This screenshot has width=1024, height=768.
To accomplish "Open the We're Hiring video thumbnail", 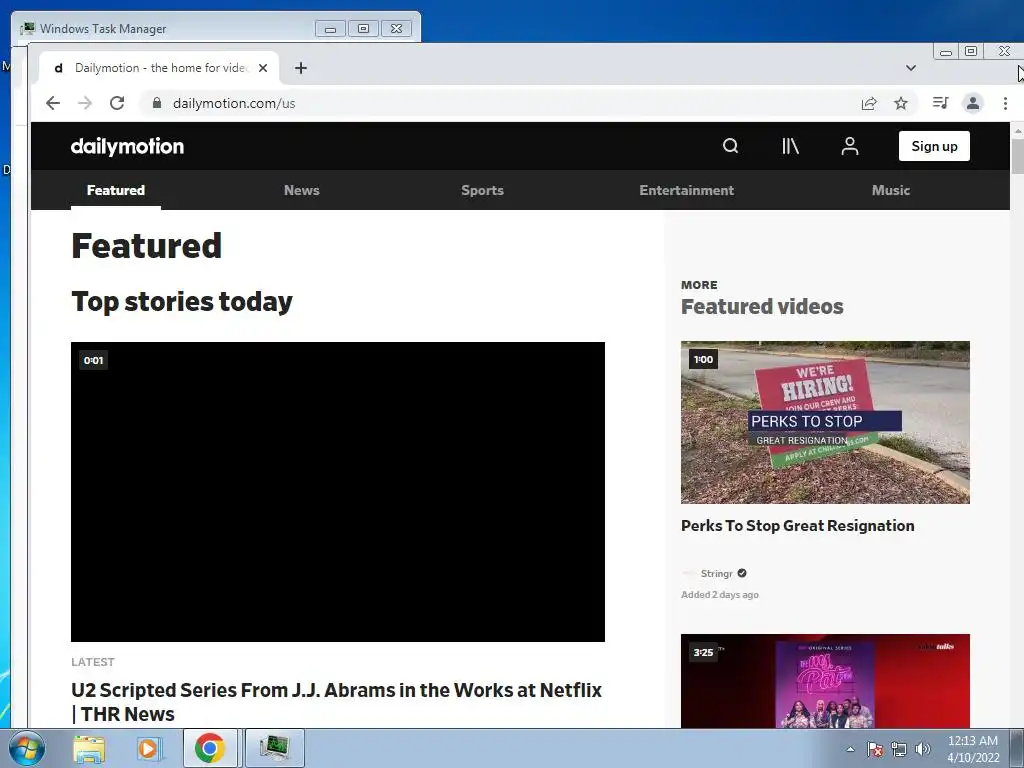I will point(825,422).
